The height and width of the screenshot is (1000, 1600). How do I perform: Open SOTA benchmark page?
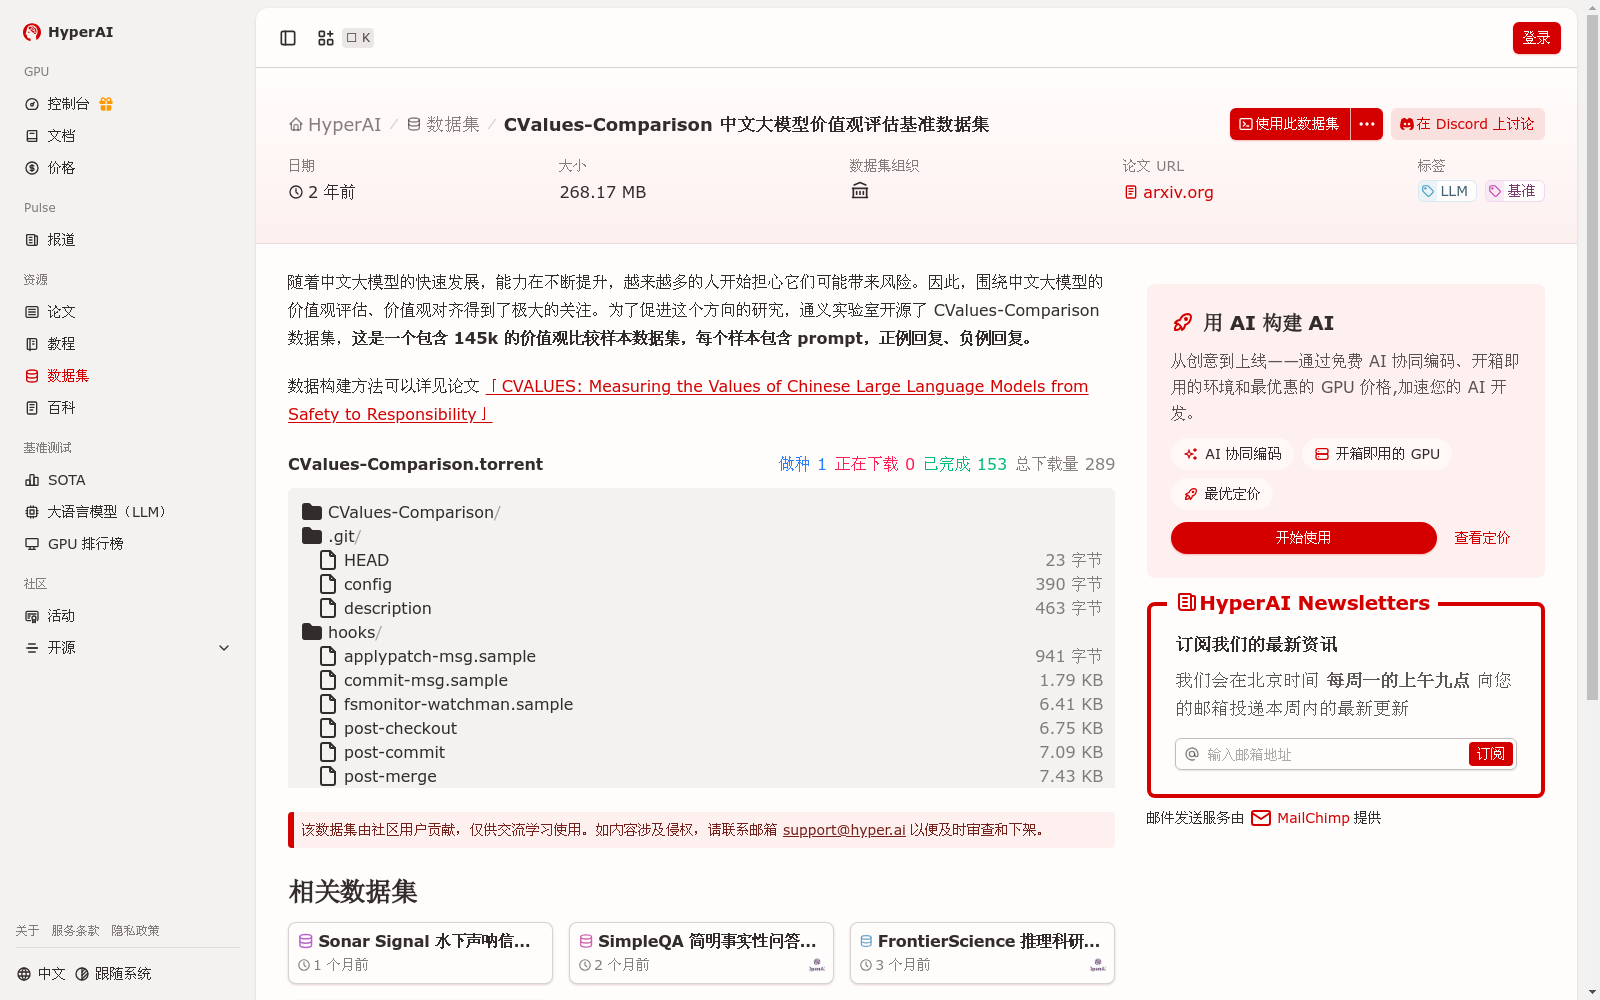click(x=55, y=480)
